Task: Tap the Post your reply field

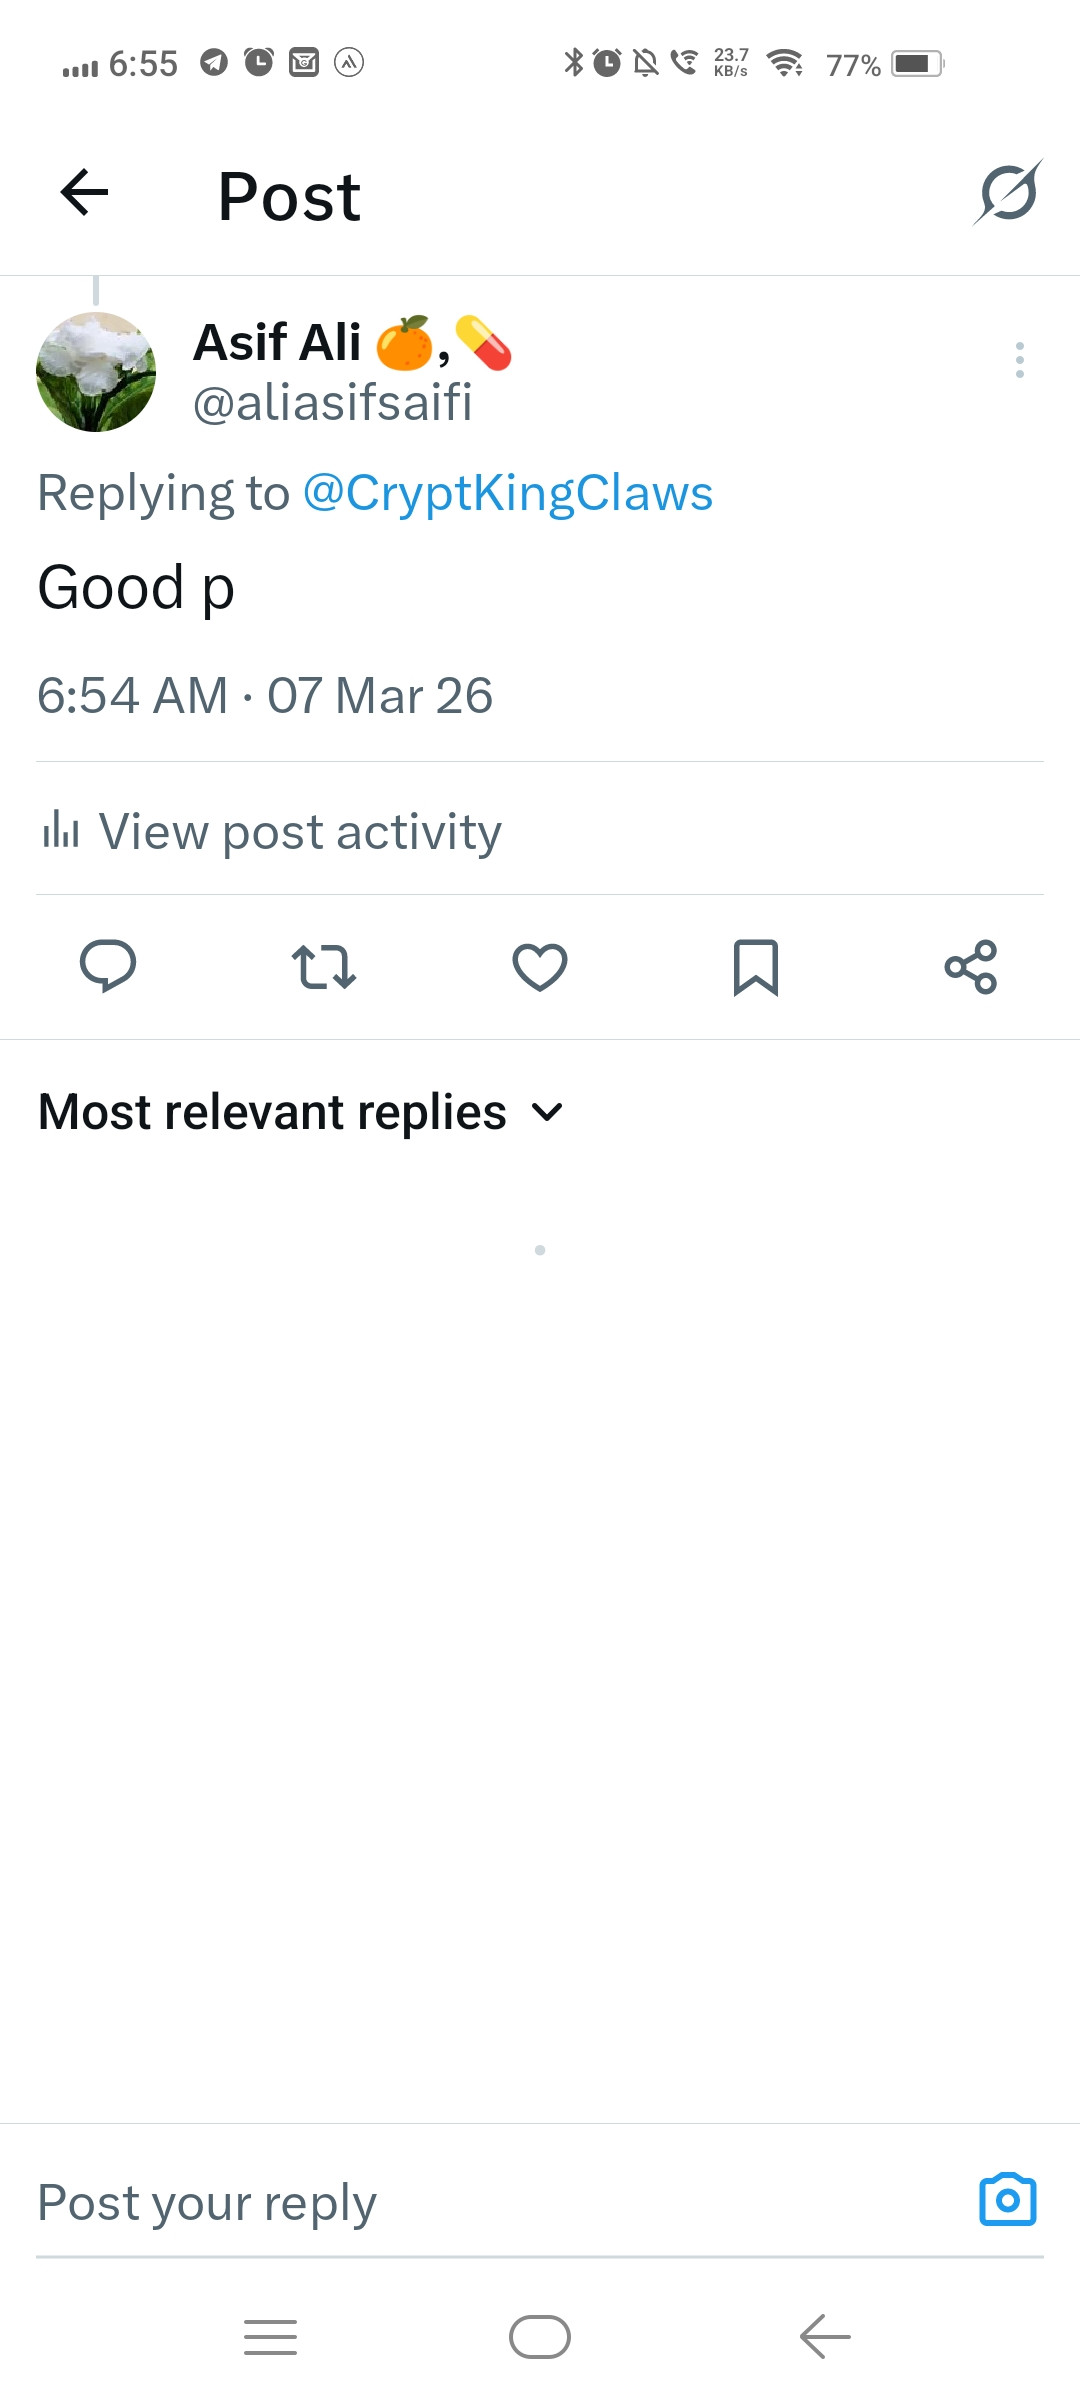Action: click(x=500, y=2202)
